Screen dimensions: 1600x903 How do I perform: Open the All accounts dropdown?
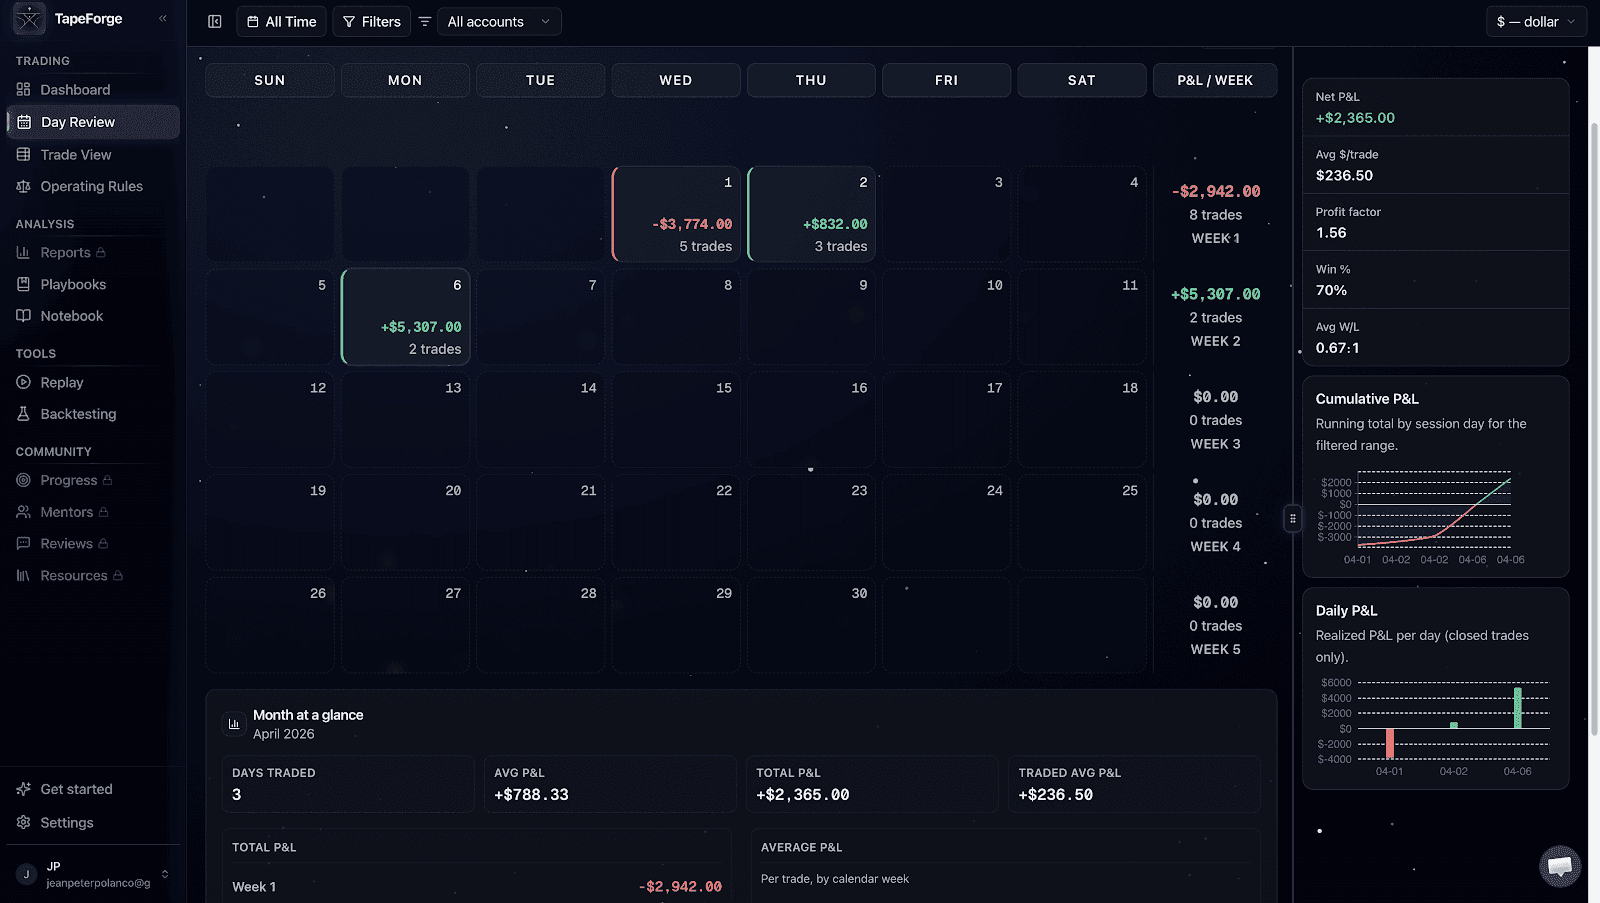point(498,21)
